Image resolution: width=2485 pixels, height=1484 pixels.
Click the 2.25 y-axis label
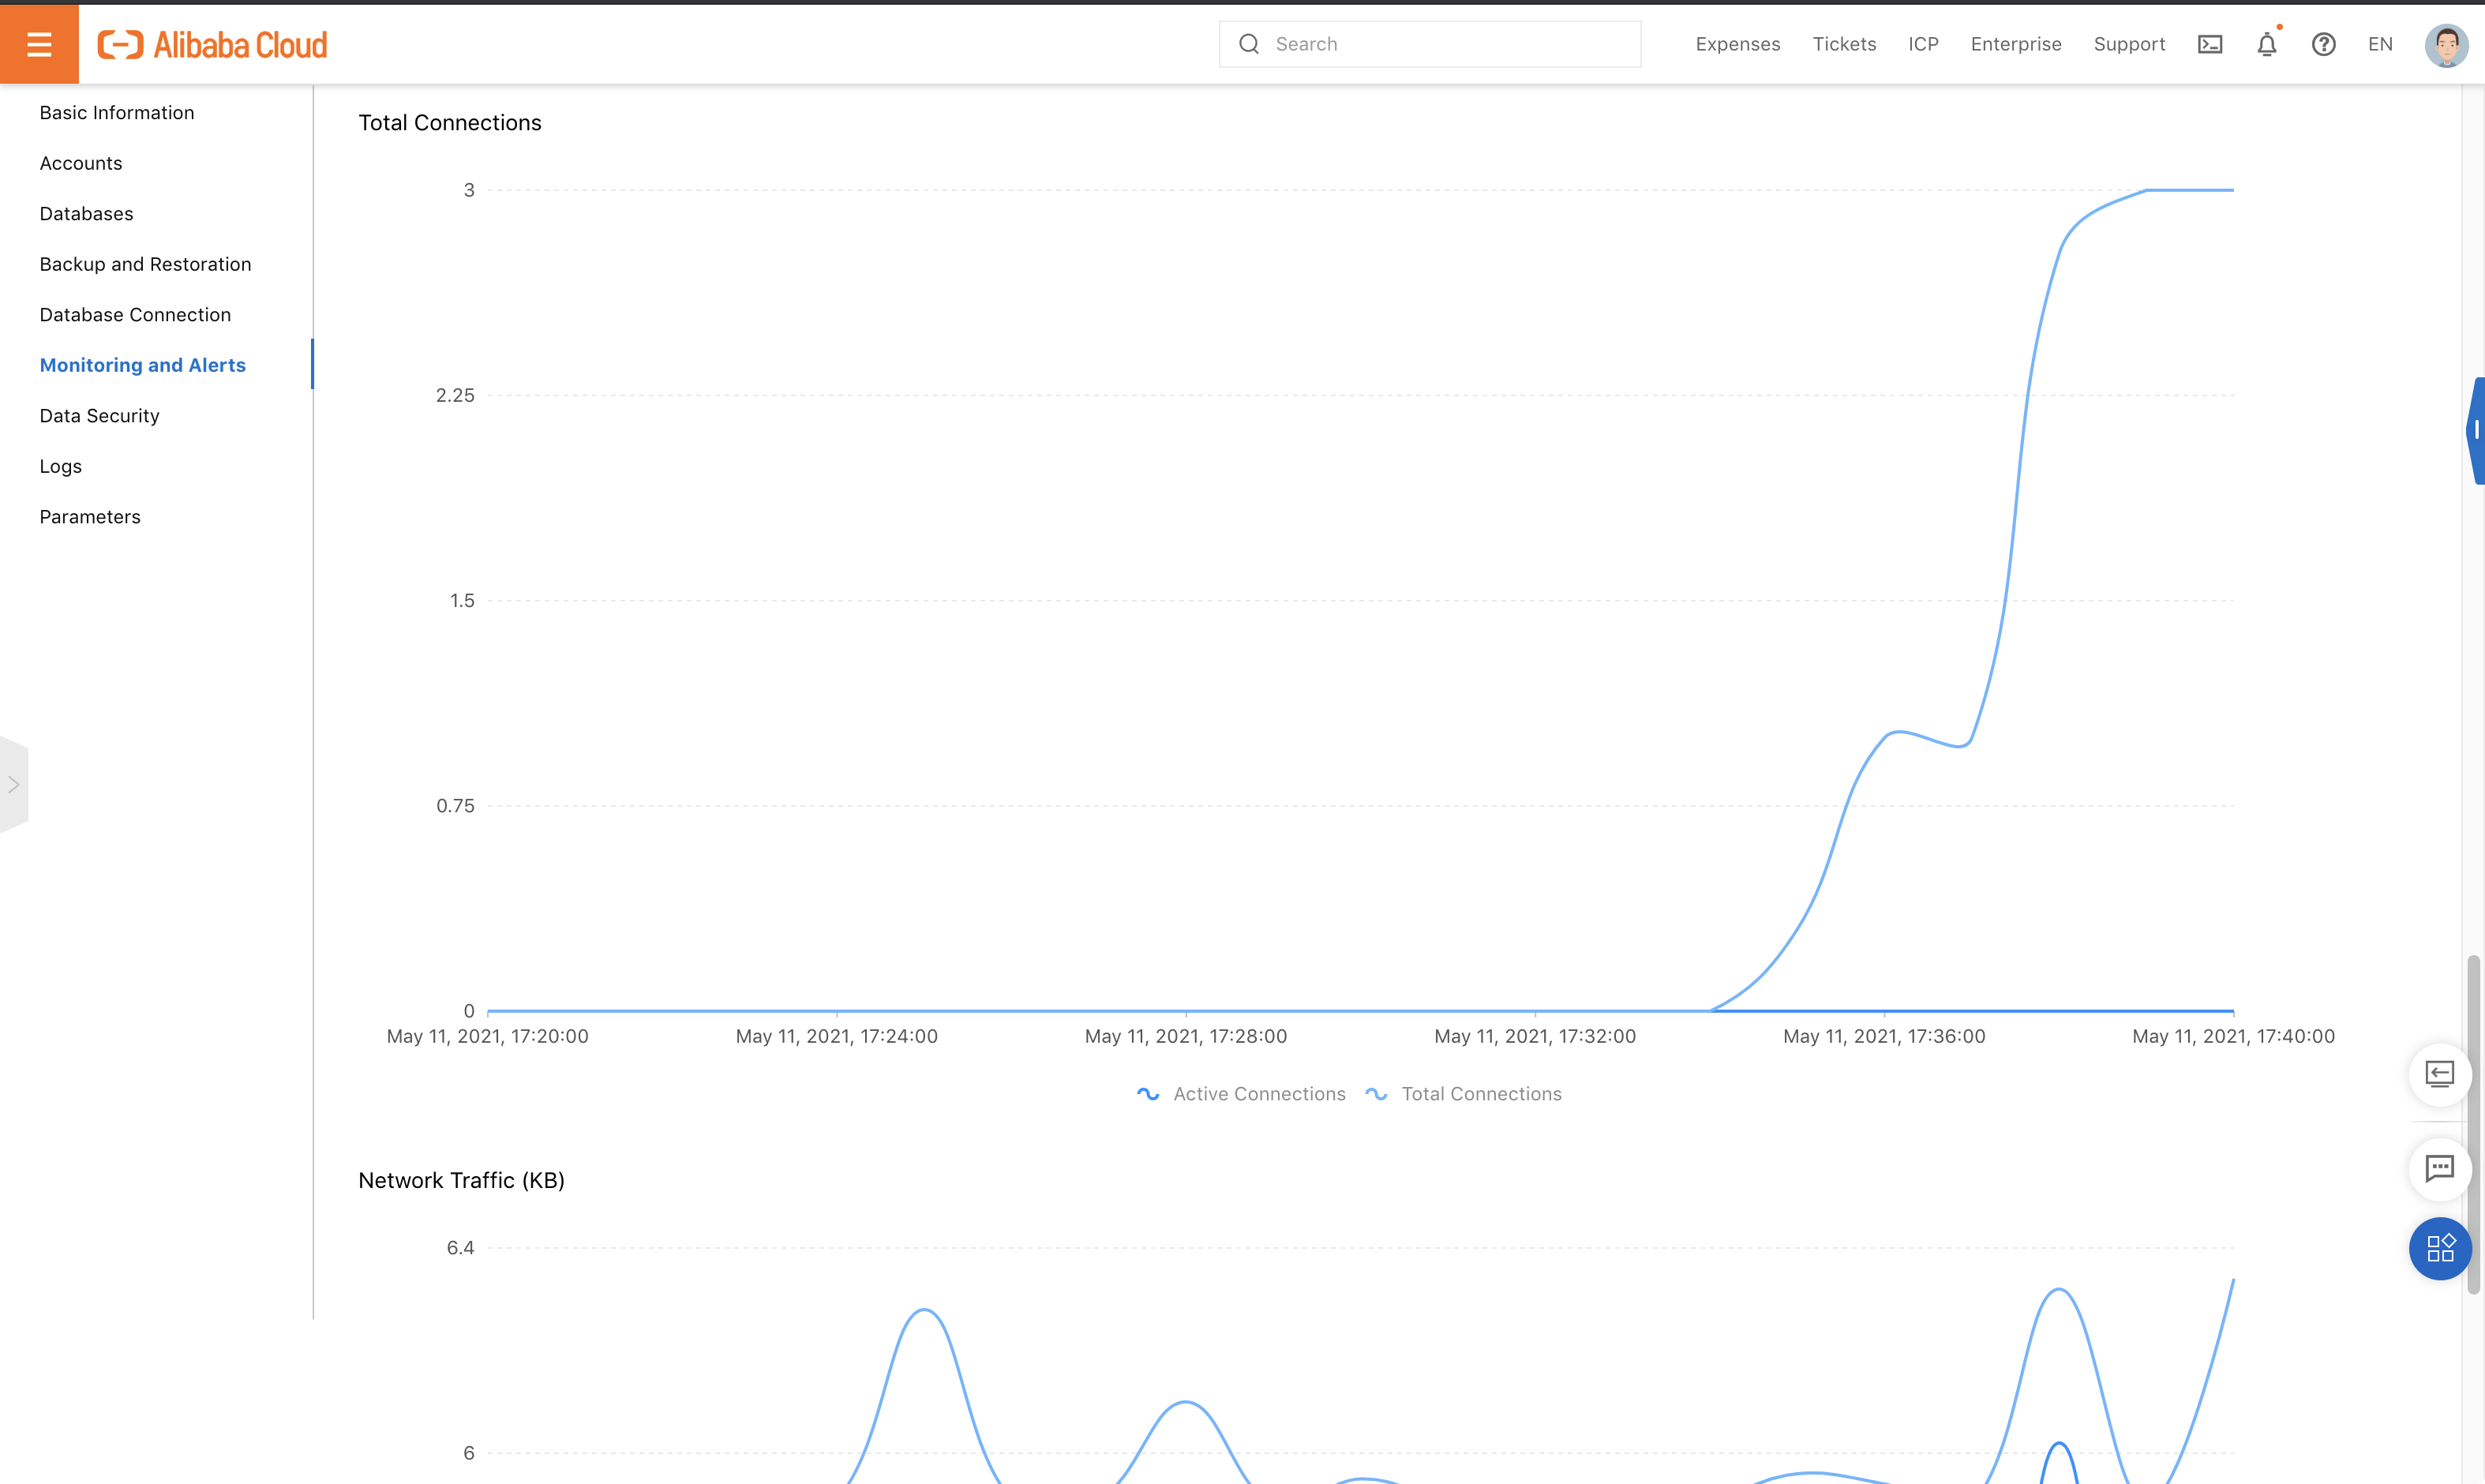[x=455, y=396]
